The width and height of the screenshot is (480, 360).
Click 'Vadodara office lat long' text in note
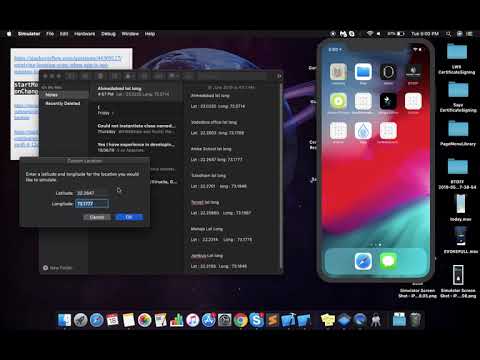pos(214,122)
